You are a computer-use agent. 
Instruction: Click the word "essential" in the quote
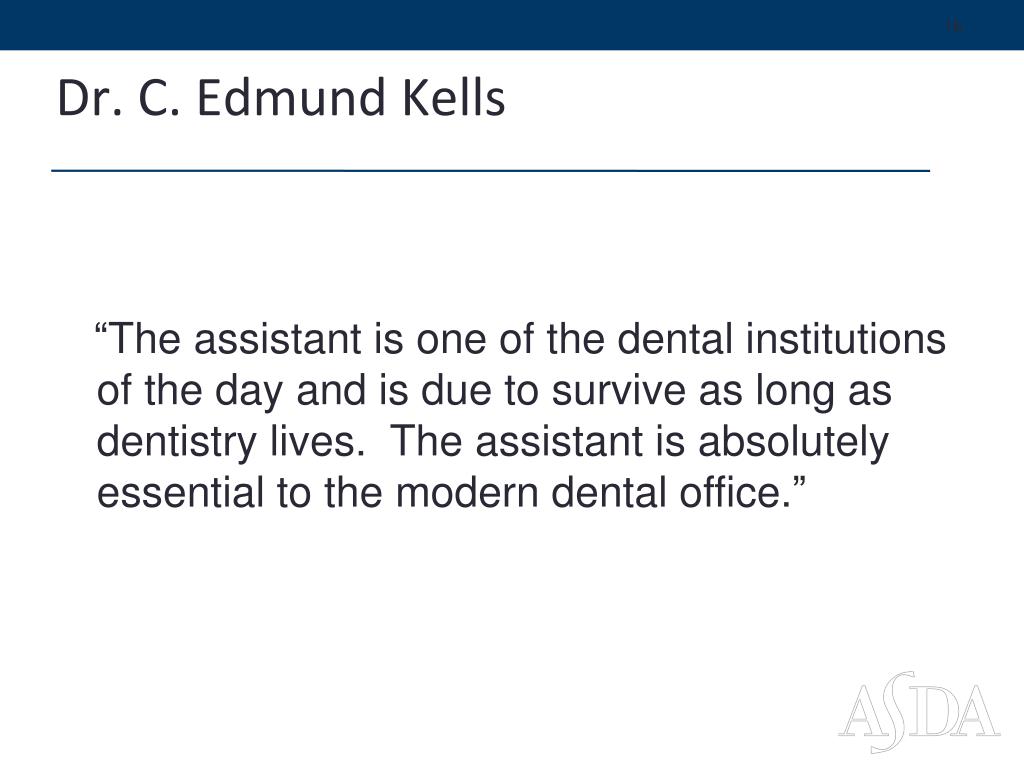(180, 492)
